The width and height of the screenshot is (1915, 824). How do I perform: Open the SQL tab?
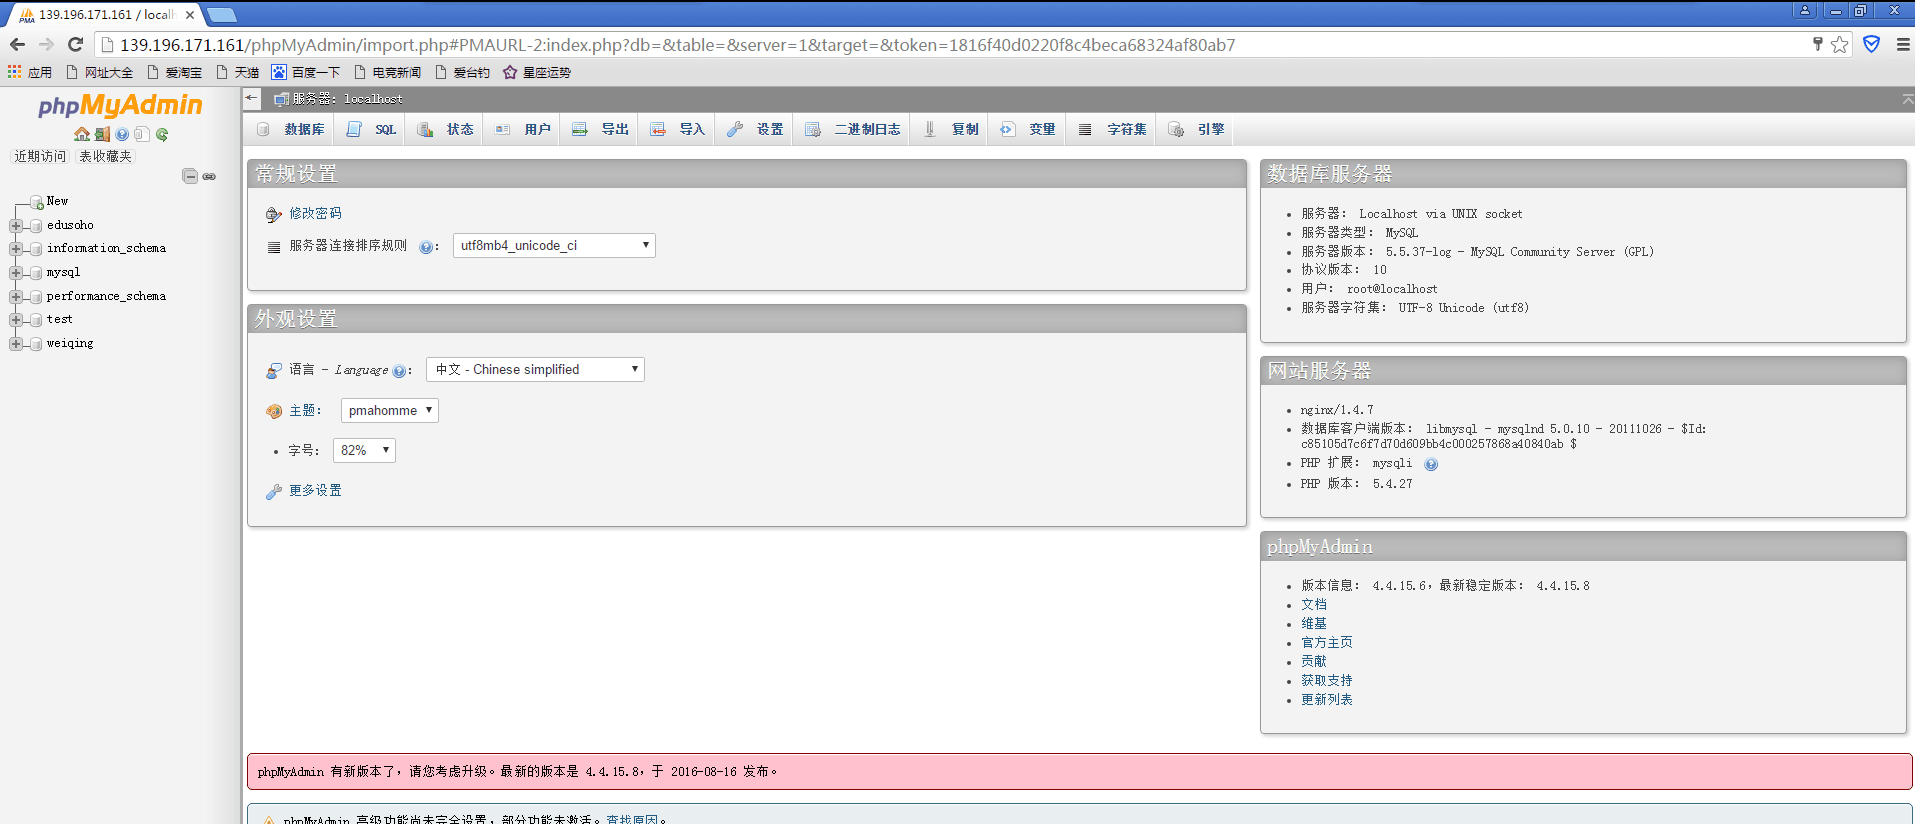point(371,129)
